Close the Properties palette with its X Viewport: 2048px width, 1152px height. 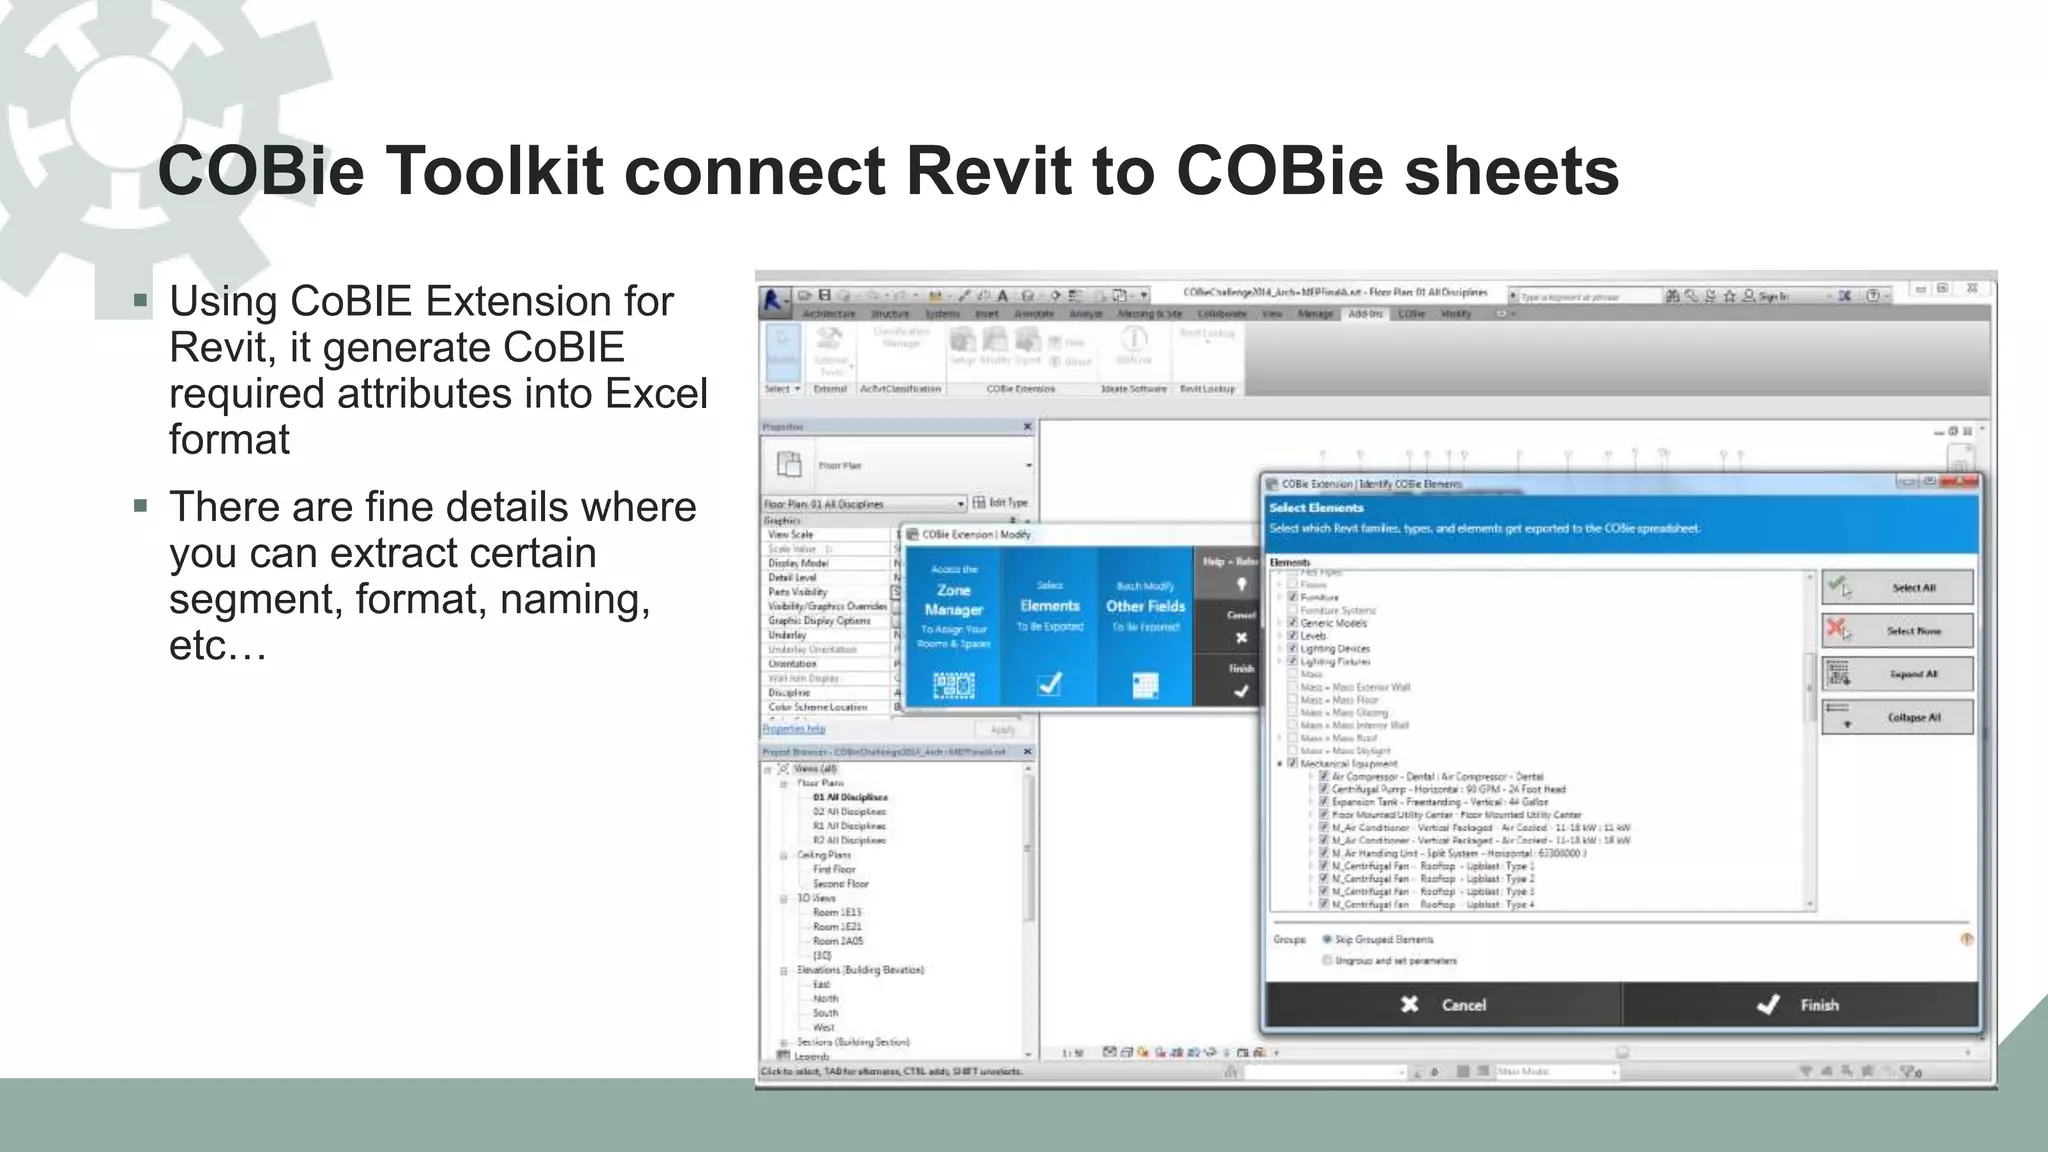coord(1027,427)
